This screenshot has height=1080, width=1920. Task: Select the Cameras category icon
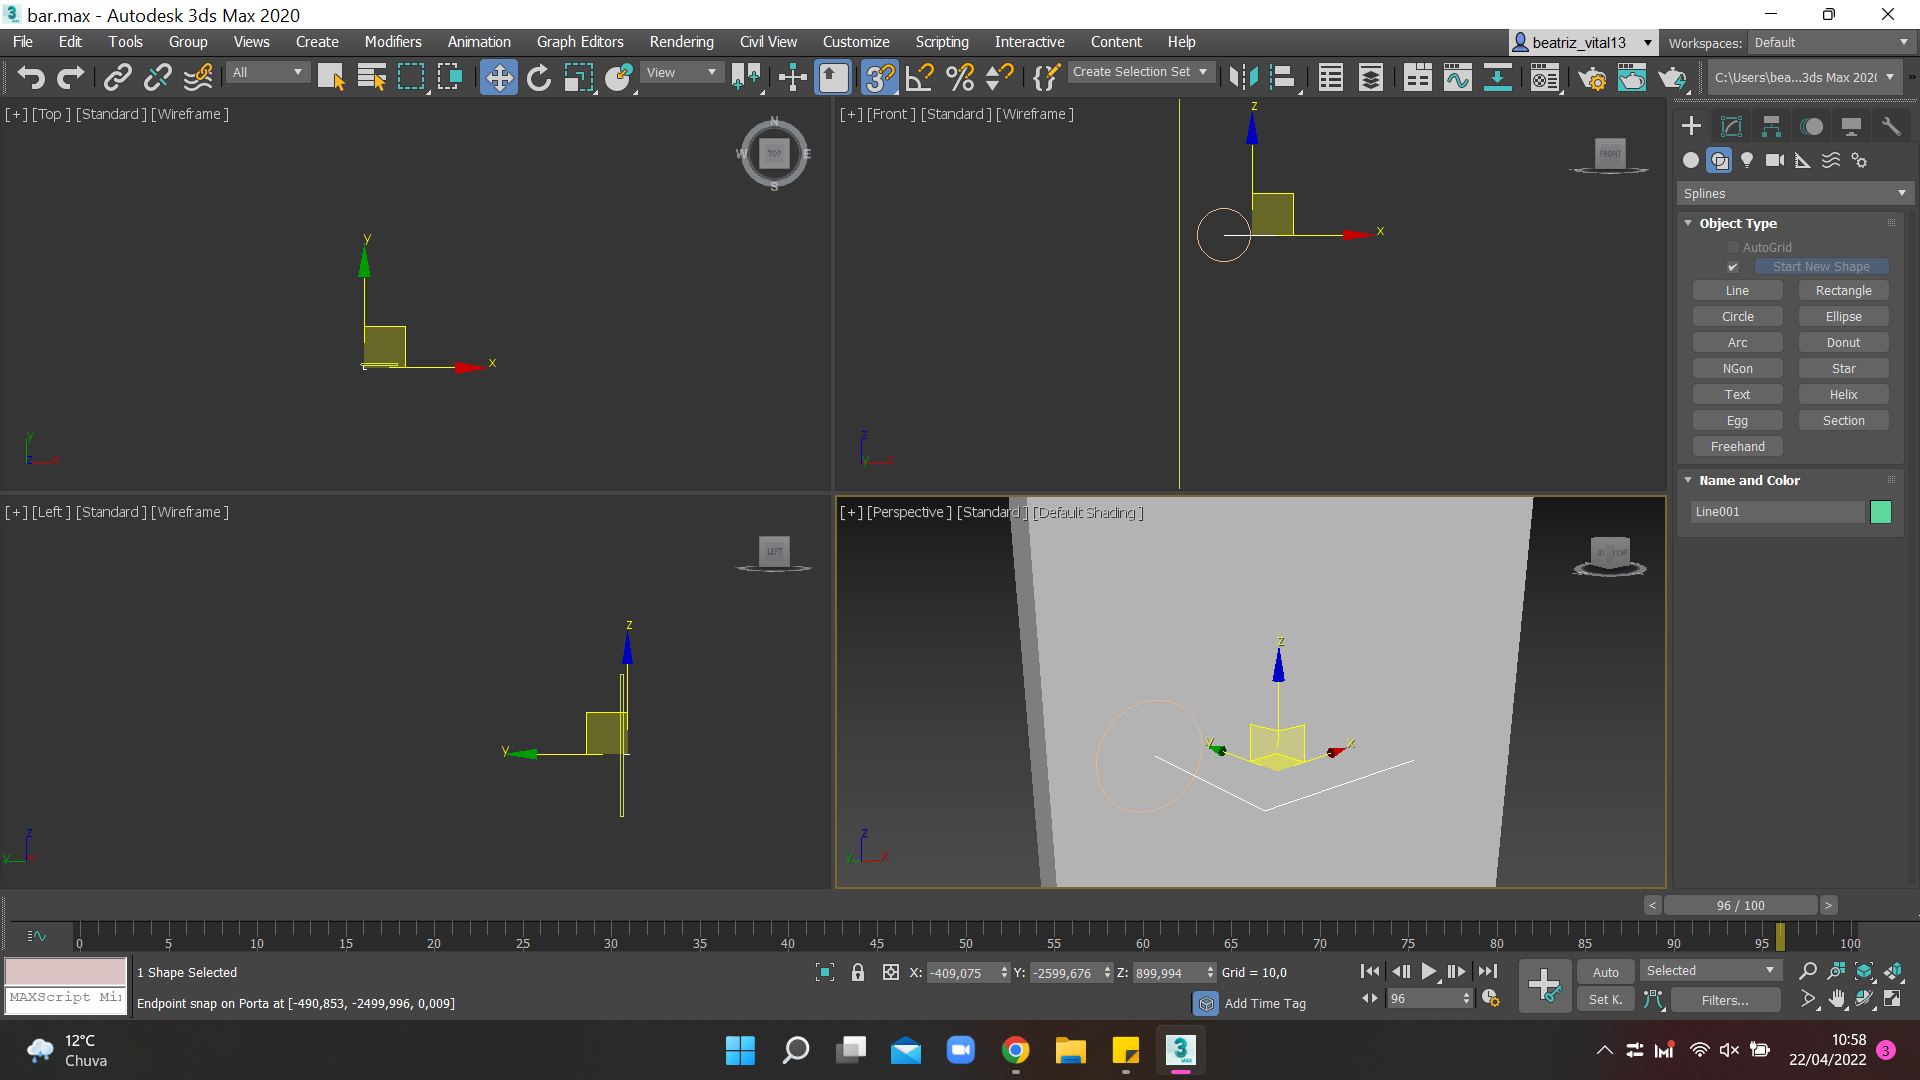coord(1775,160)
